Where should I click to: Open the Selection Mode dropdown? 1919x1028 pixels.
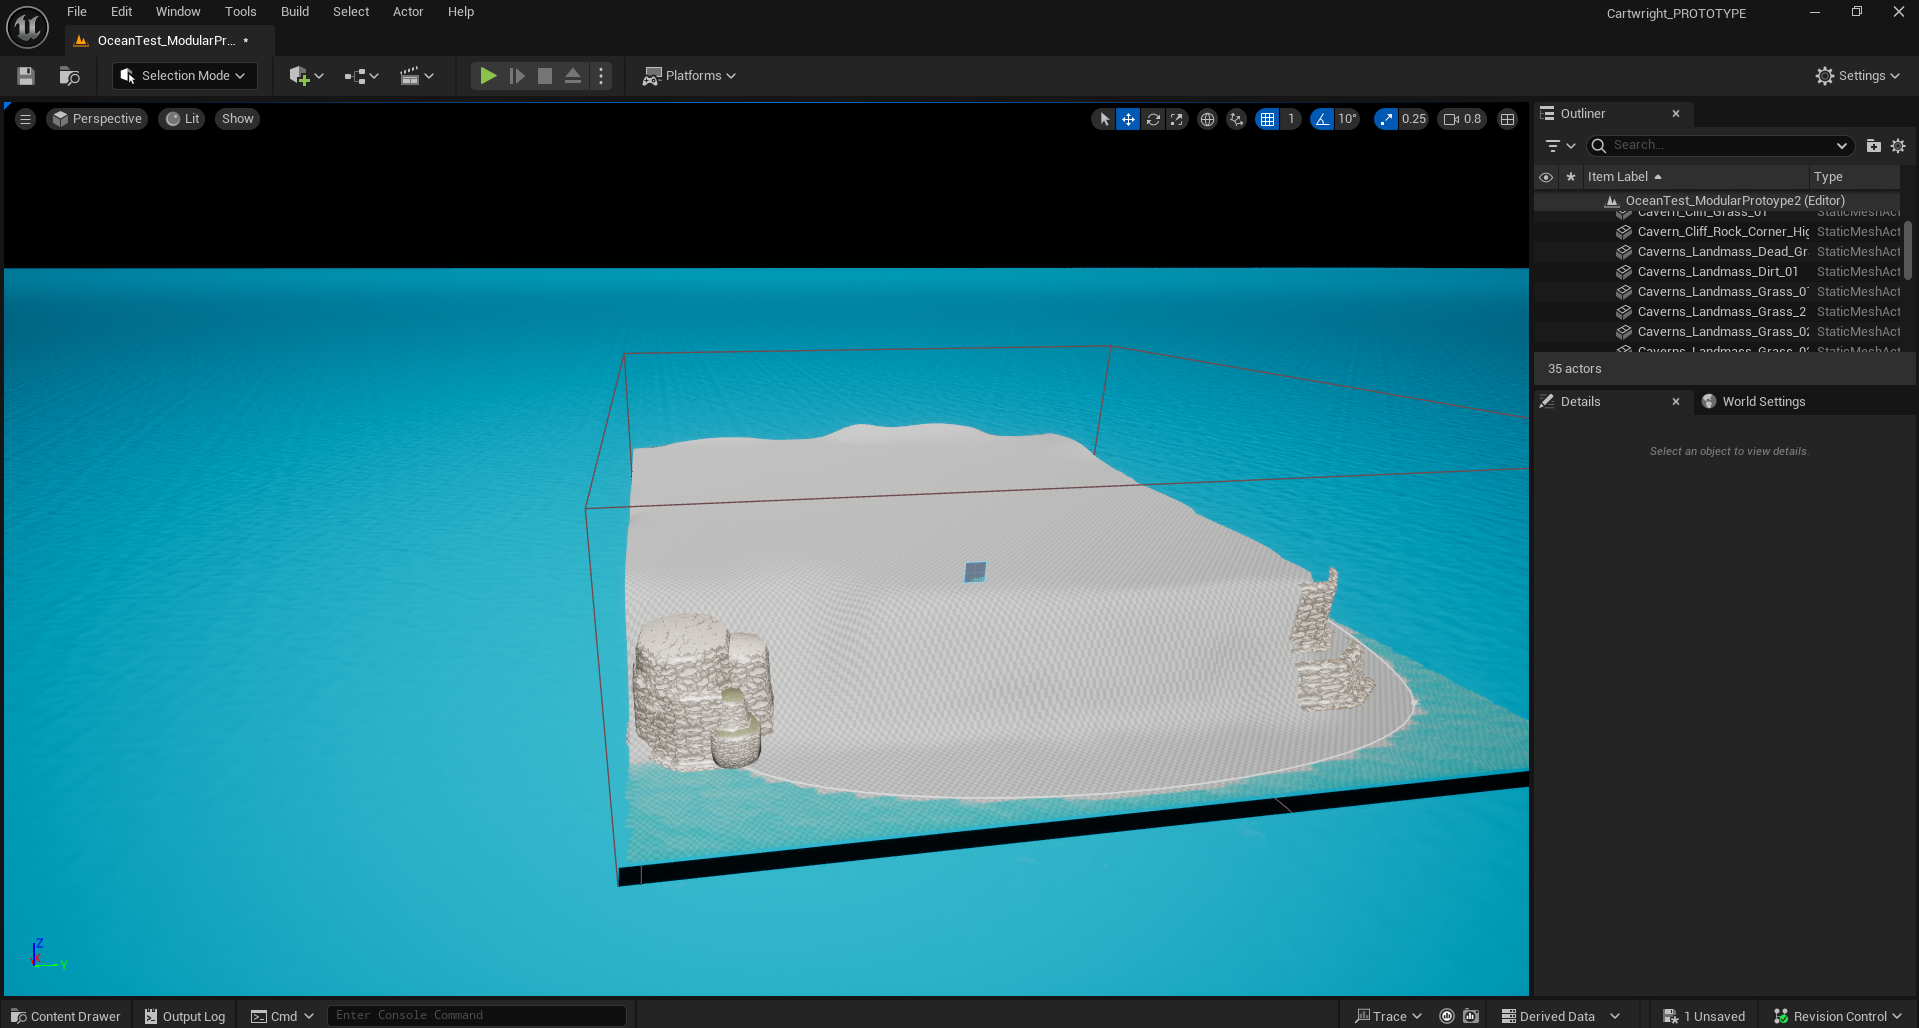(x=184, y=76)
